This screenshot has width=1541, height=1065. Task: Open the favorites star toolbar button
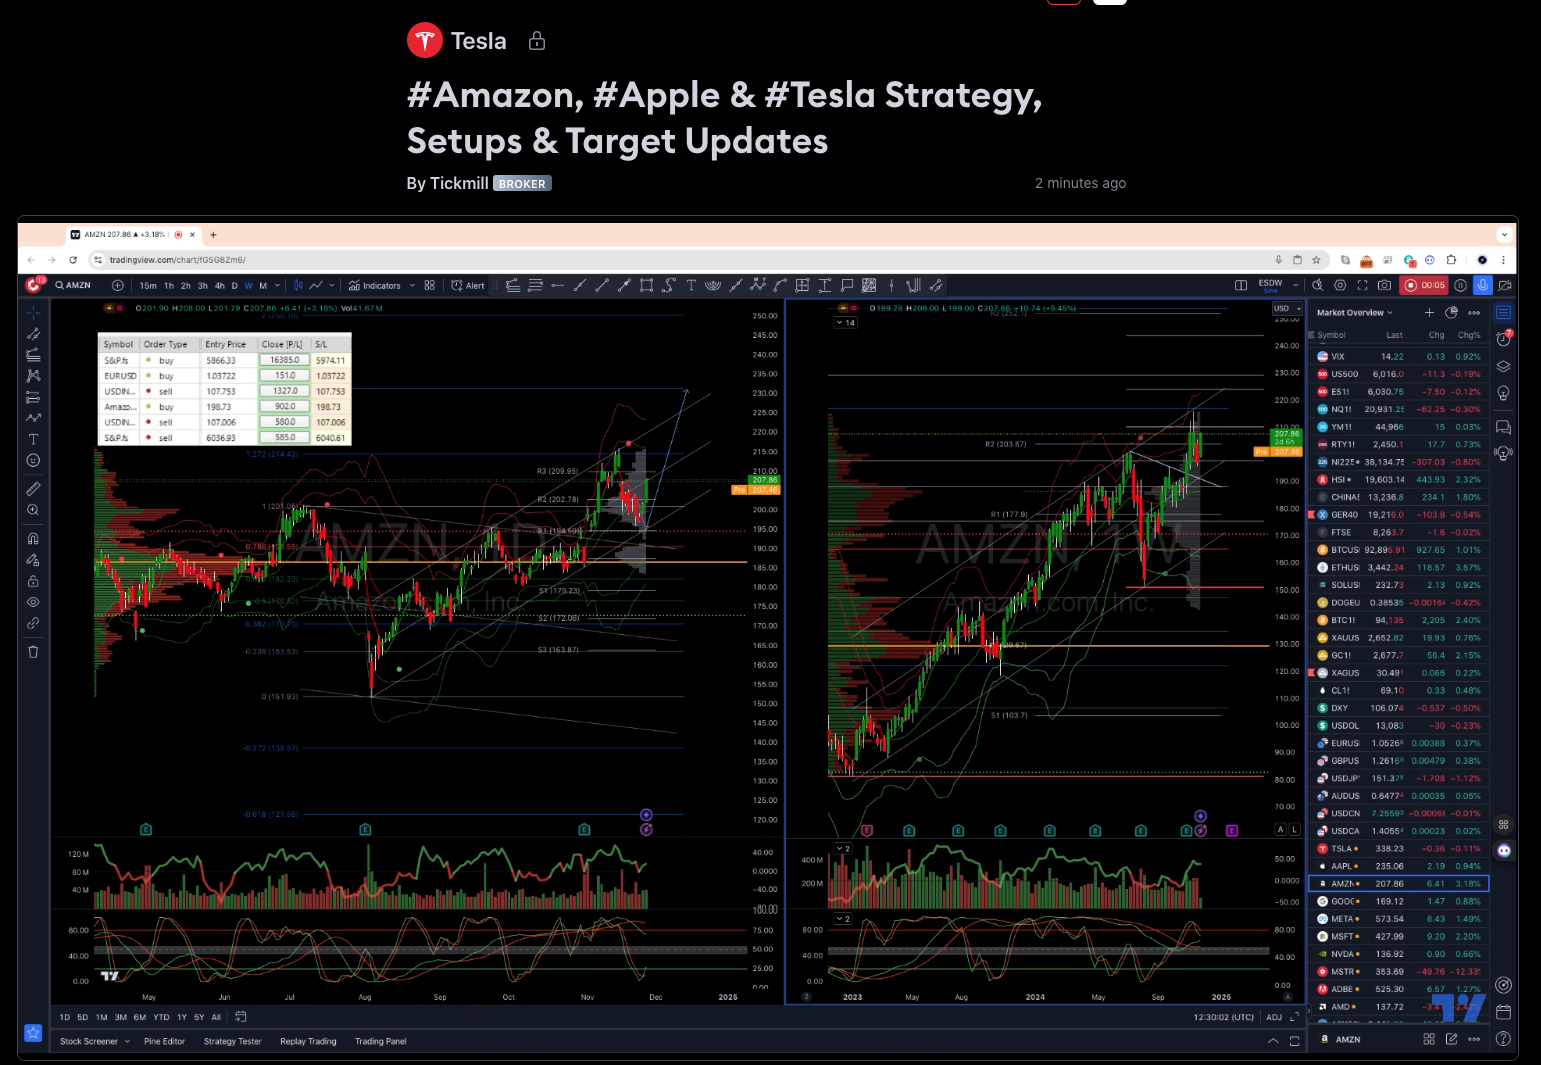pyautogui.click(x=33, y=1032)
